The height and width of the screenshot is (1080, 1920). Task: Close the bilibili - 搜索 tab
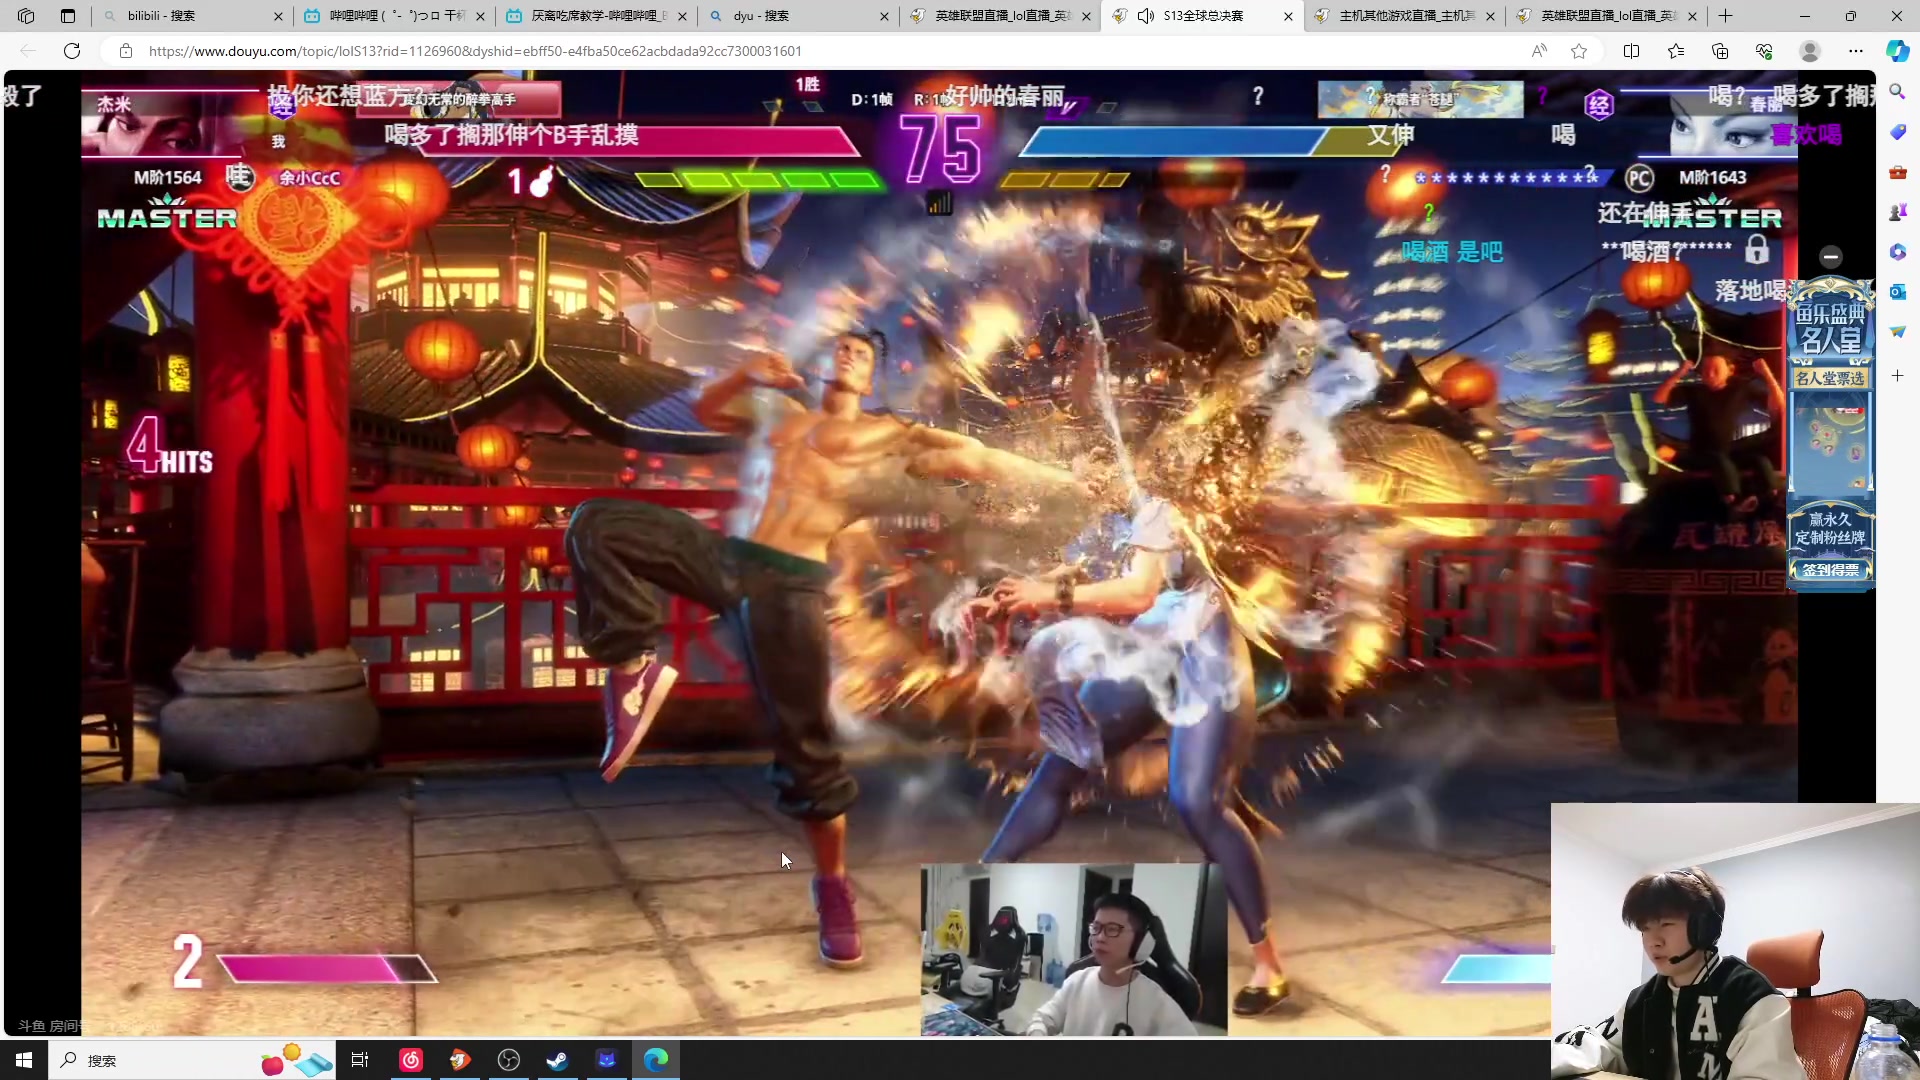pyautogui.click(x=278, y=16)
